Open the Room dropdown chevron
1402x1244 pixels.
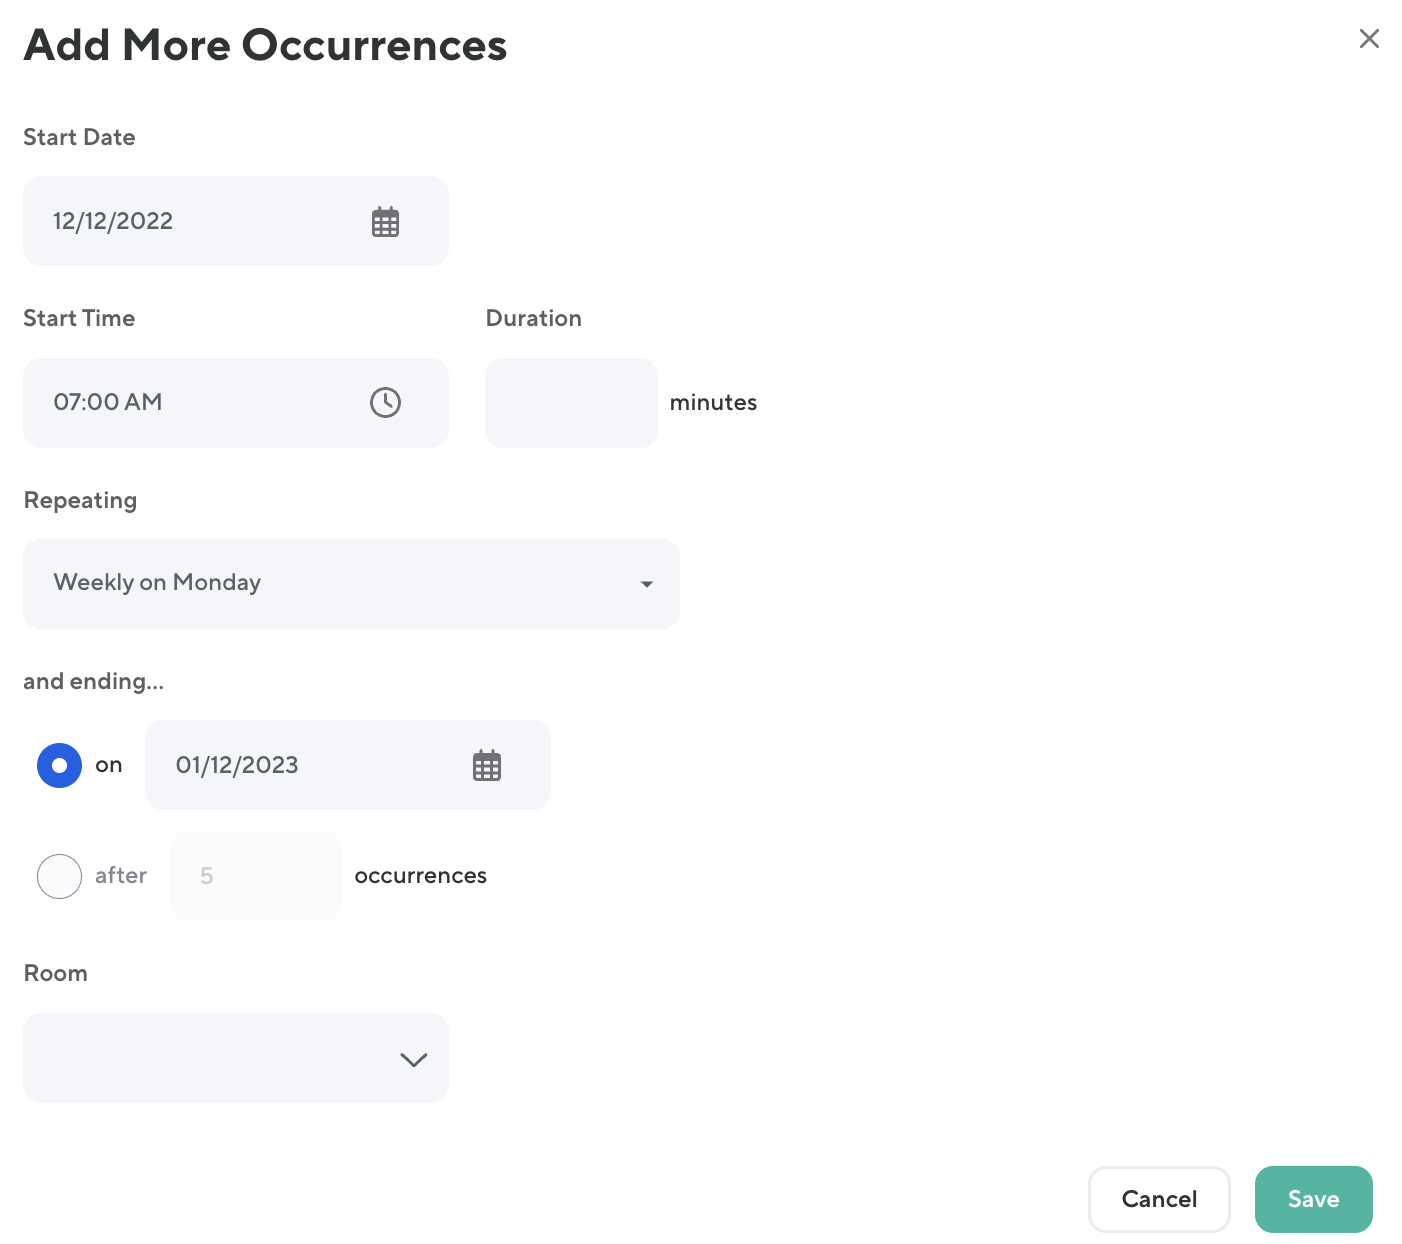[413, 1059]
